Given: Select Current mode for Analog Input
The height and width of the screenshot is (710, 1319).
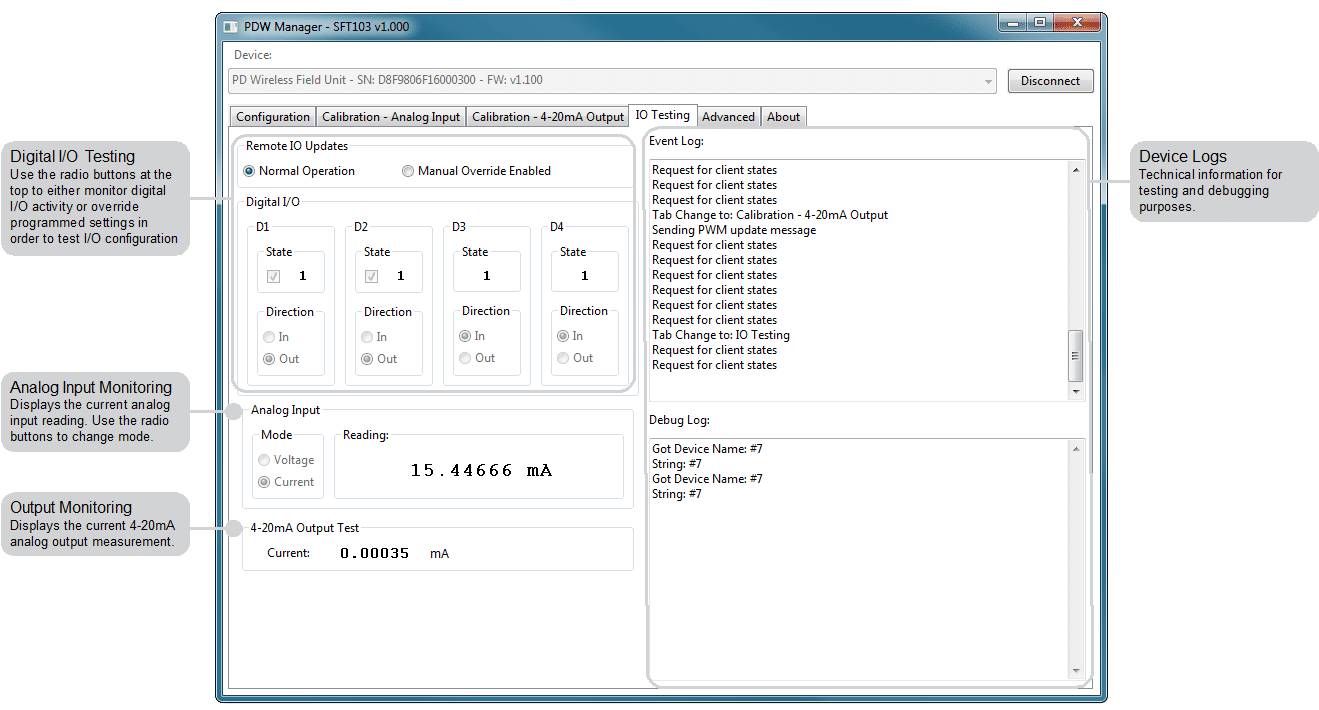Looking at the screenshot, I should pyautogui.click(x=286, y=482).
